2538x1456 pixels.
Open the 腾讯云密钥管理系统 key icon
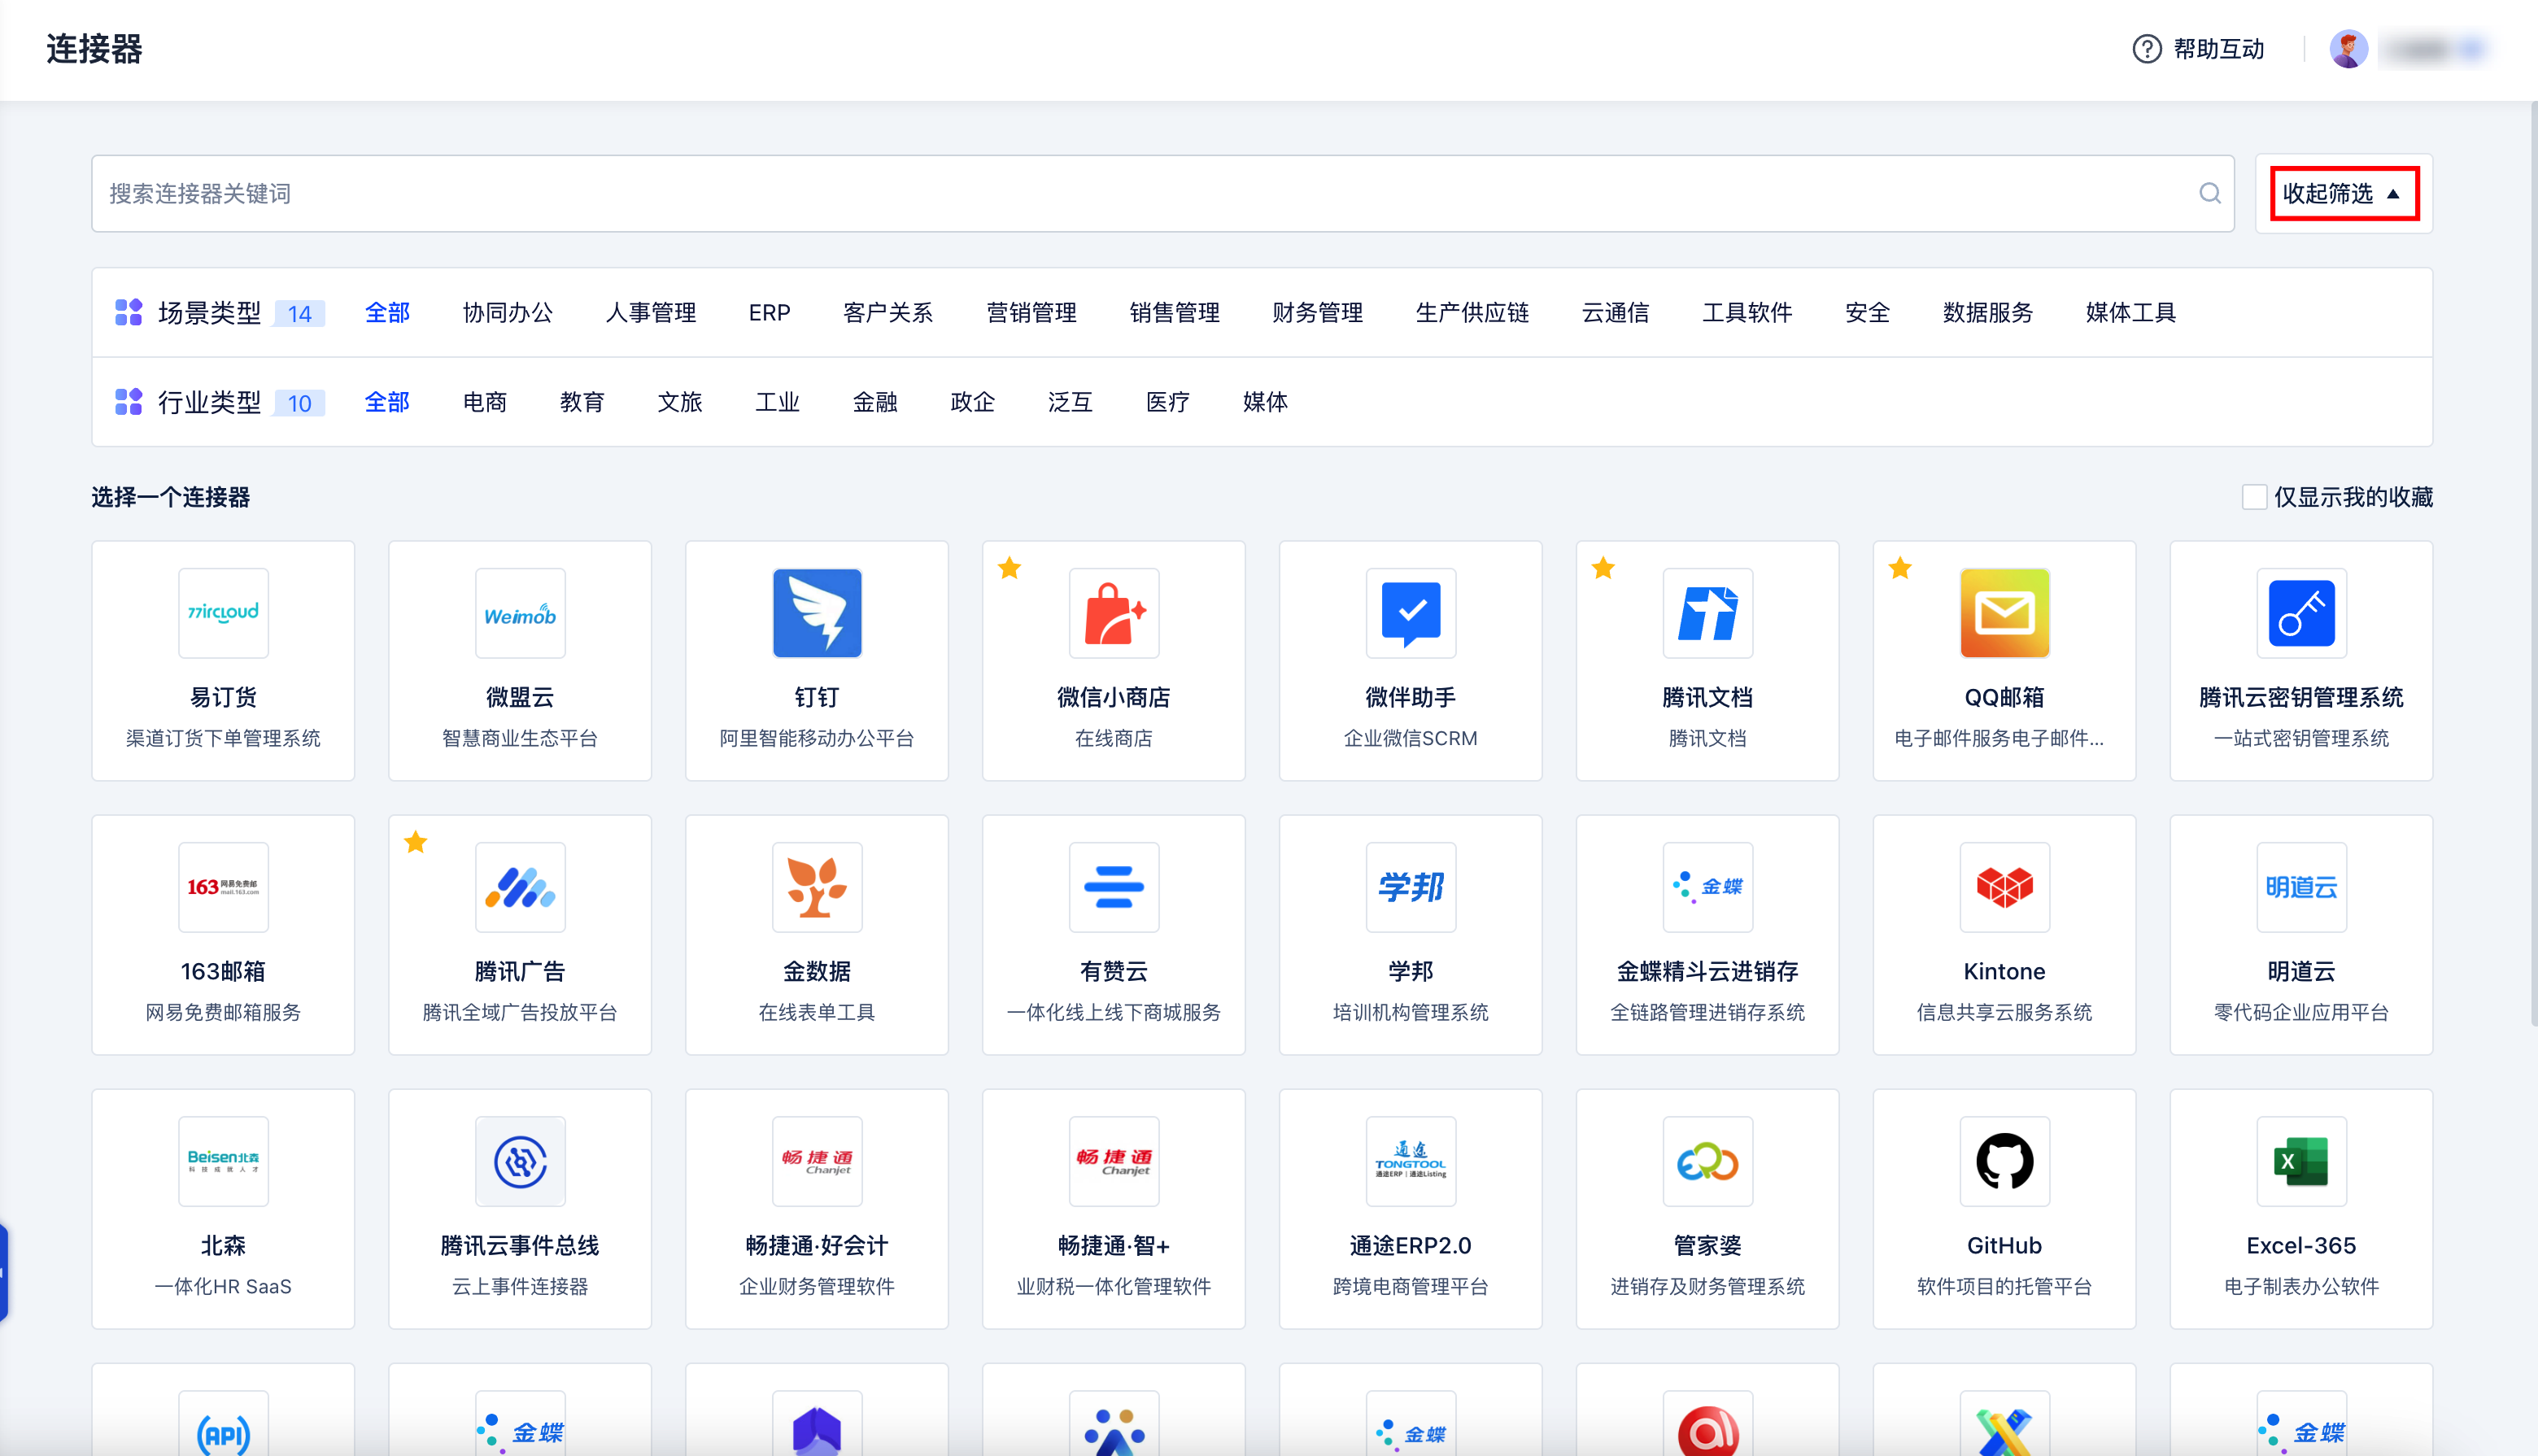tap(2302, 613)
